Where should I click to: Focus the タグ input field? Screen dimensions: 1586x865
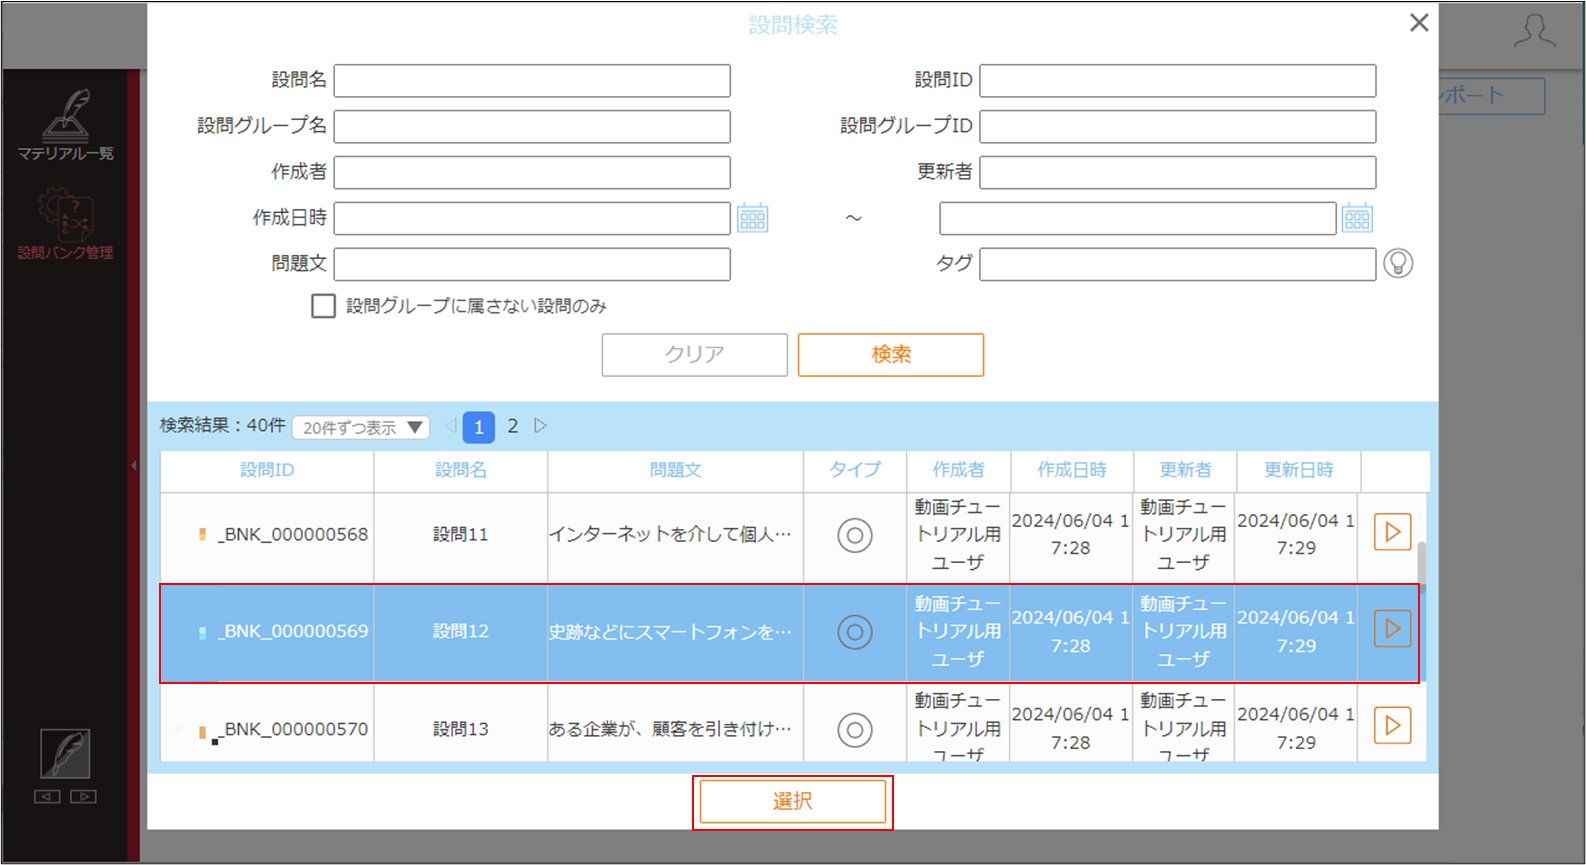(x=1178, y=265)
